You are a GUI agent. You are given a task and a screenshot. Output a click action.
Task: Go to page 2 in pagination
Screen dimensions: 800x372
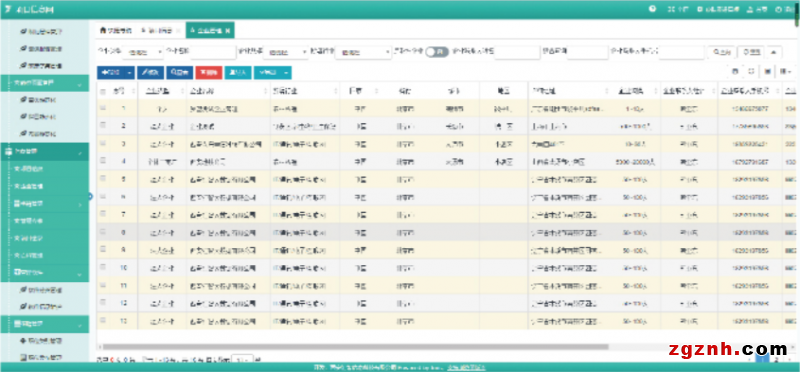(777, 359)
